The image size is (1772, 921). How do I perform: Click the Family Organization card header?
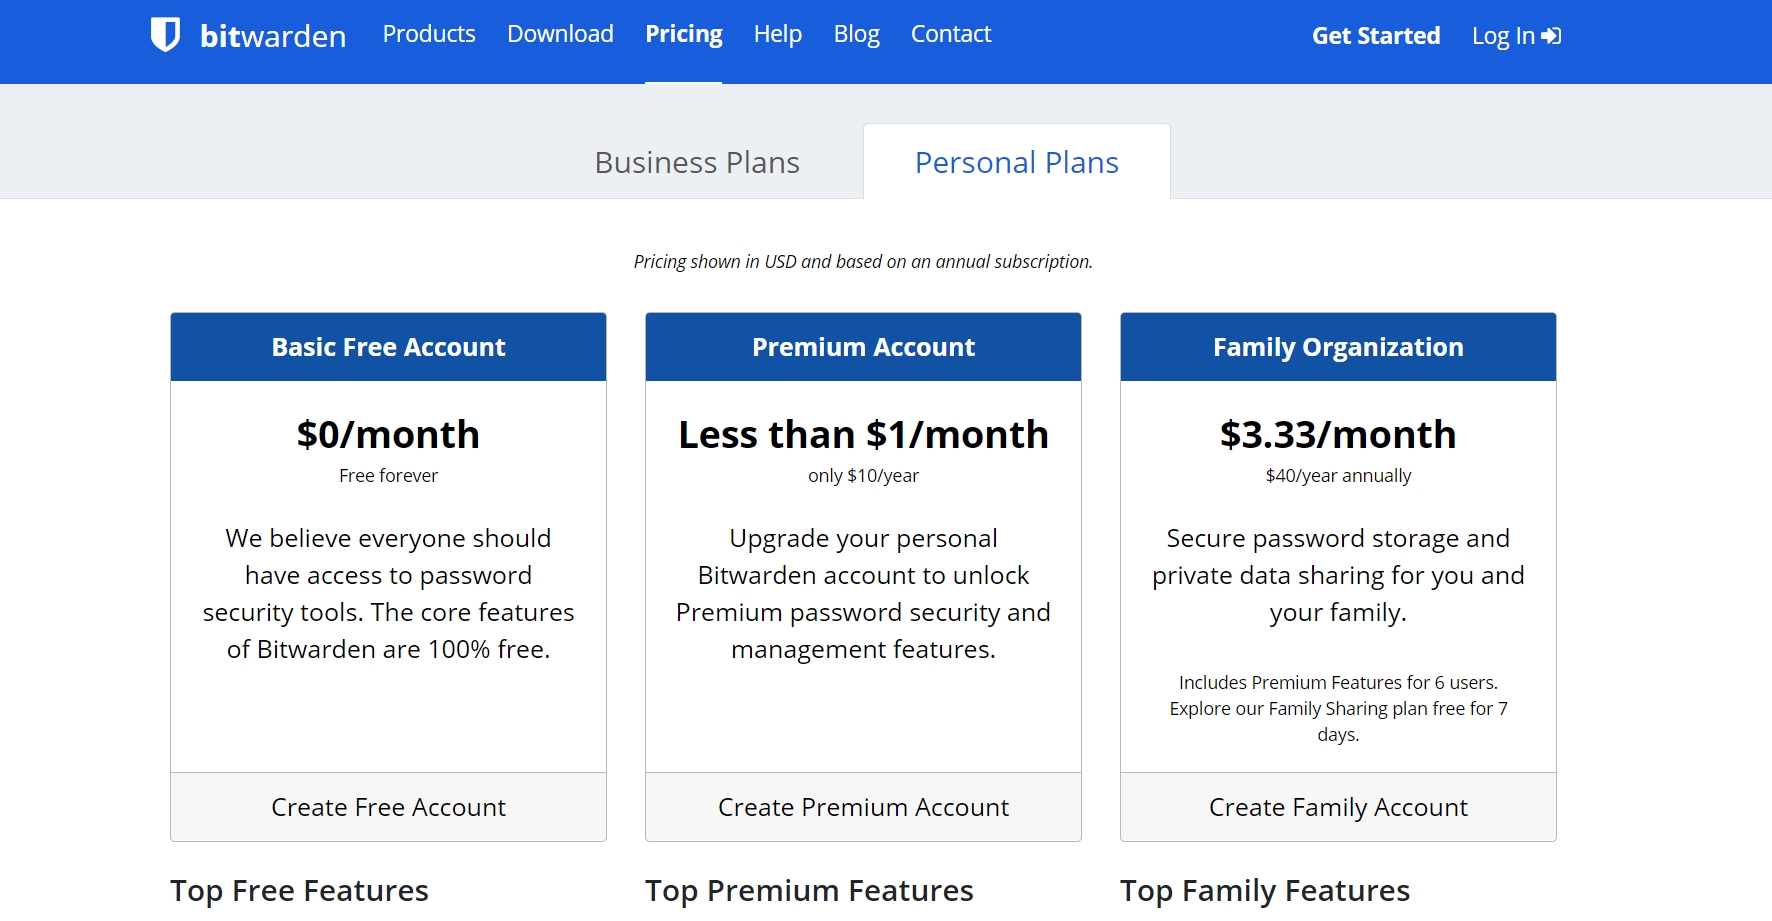(x=1339, y=347)
